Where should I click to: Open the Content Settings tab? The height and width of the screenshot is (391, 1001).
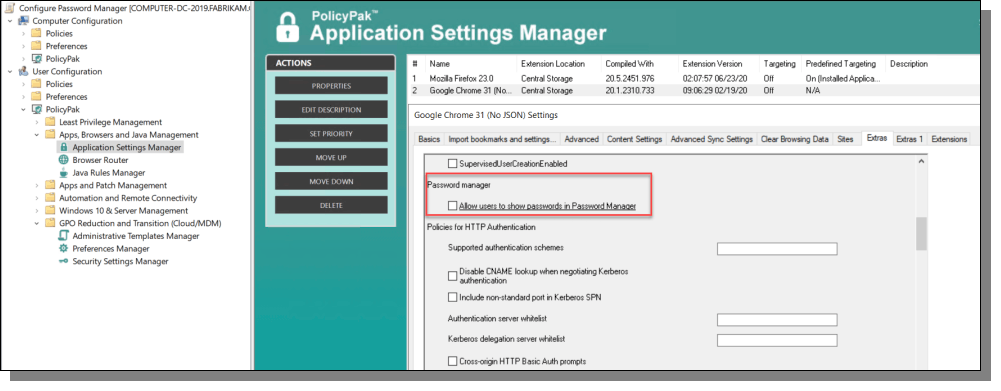(x=634, y=139)
